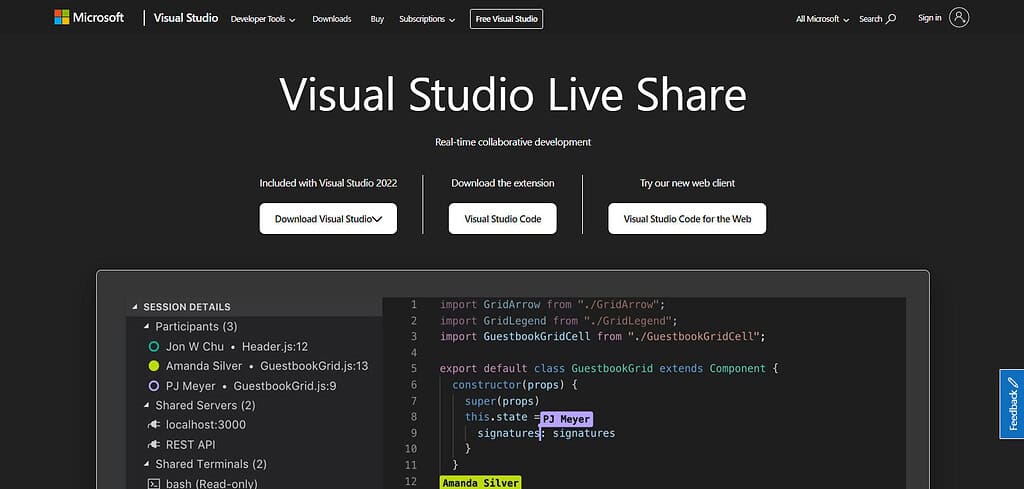Click the Microsoft logo

[89, 18]
